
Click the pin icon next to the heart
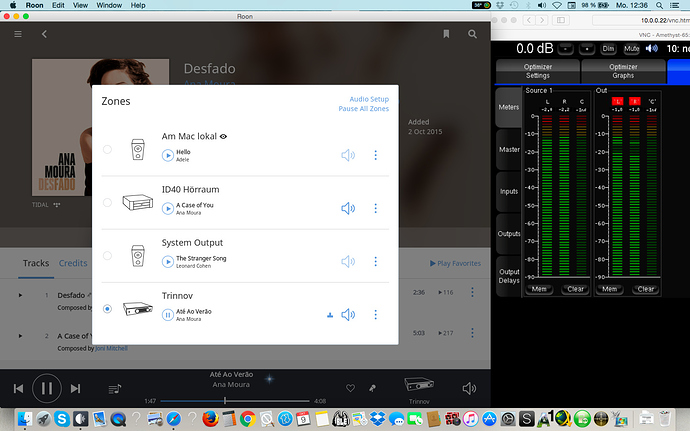point(372,388)
